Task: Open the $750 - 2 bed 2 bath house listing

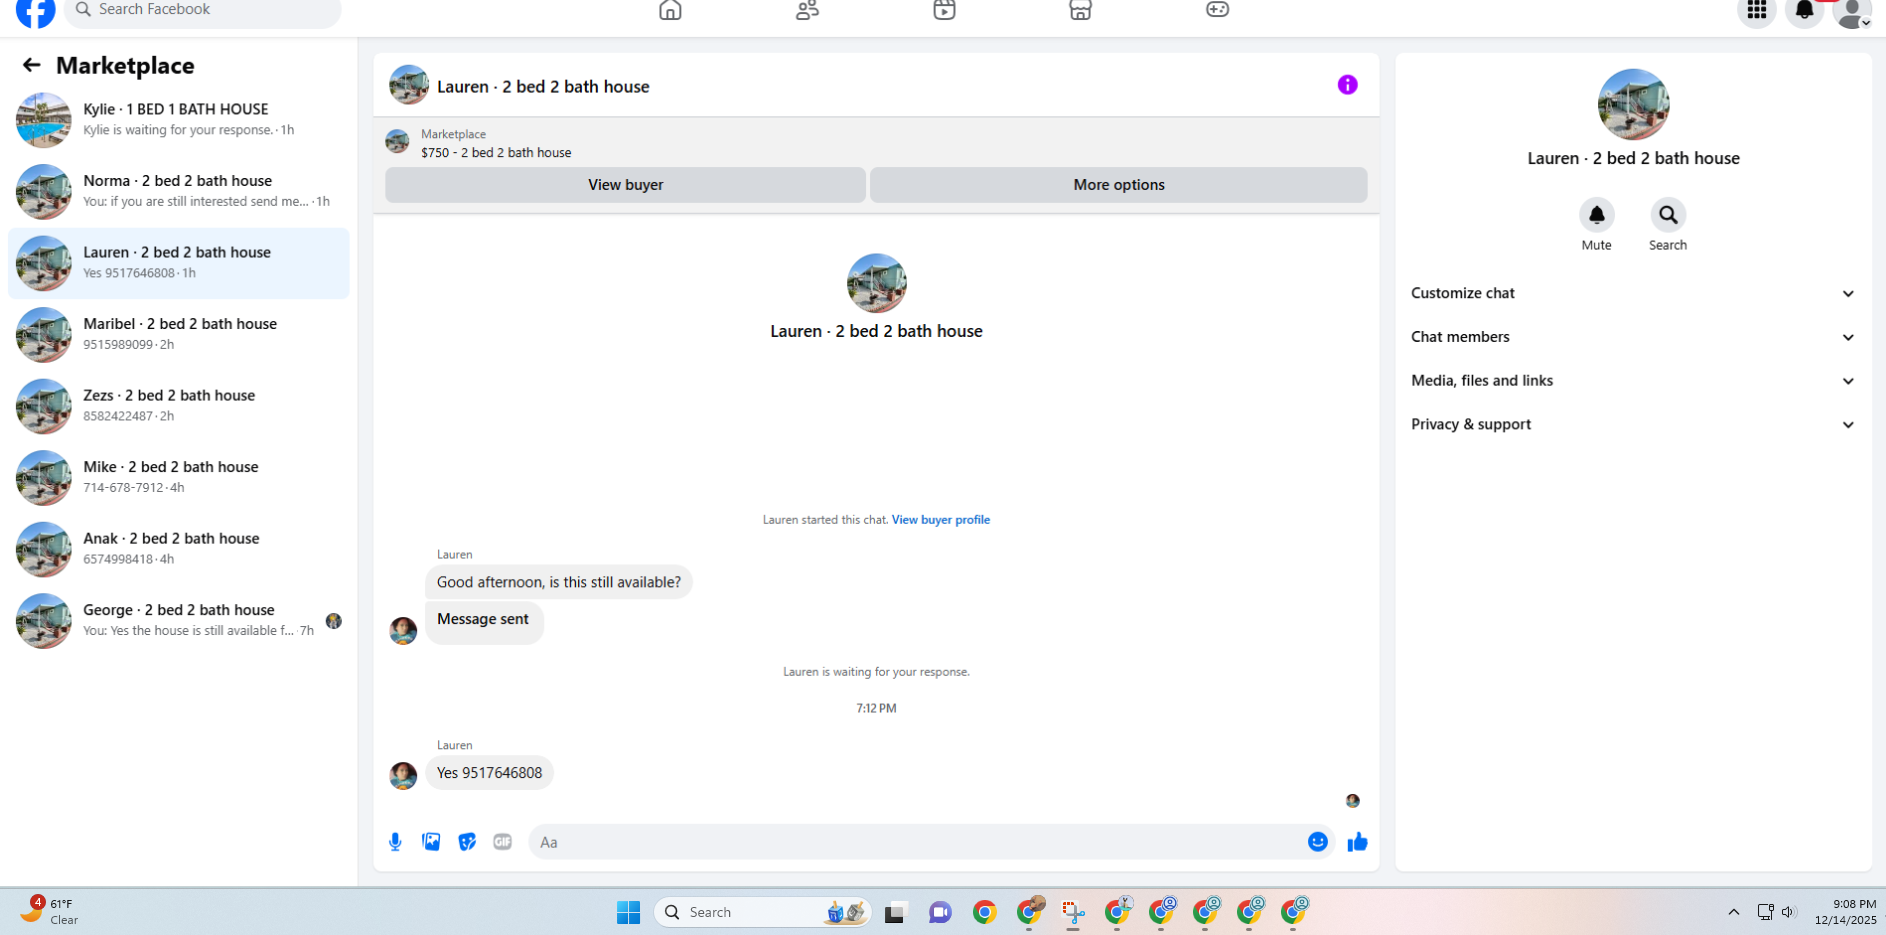Action: coord(496,153)
